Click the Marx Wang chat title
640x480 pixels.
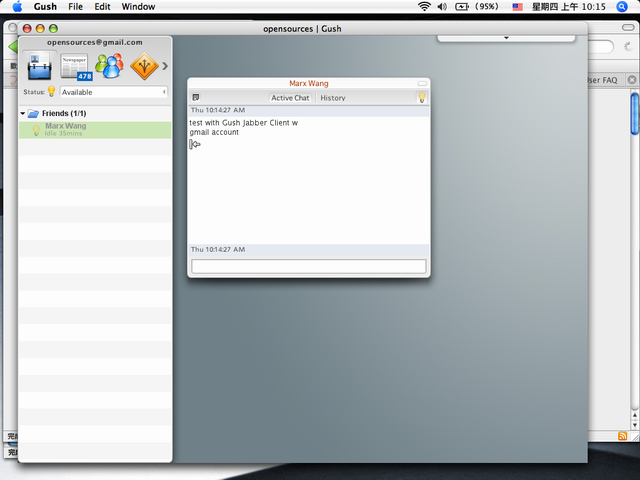309,83
